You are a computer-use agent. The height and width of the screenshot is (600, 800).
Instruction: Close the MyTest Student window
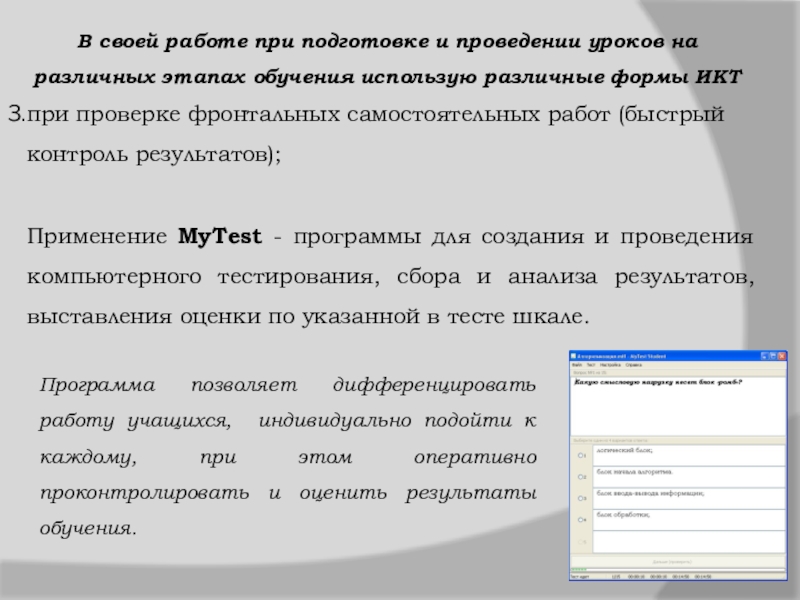pos(783,356)
